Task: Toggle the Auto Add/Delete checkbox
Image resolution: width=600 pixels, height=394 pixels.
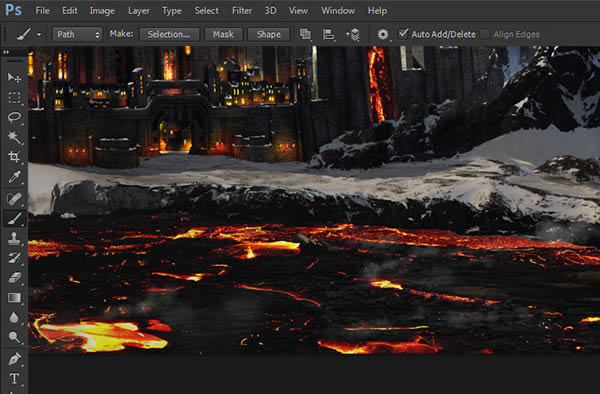Action: point(403,34)
